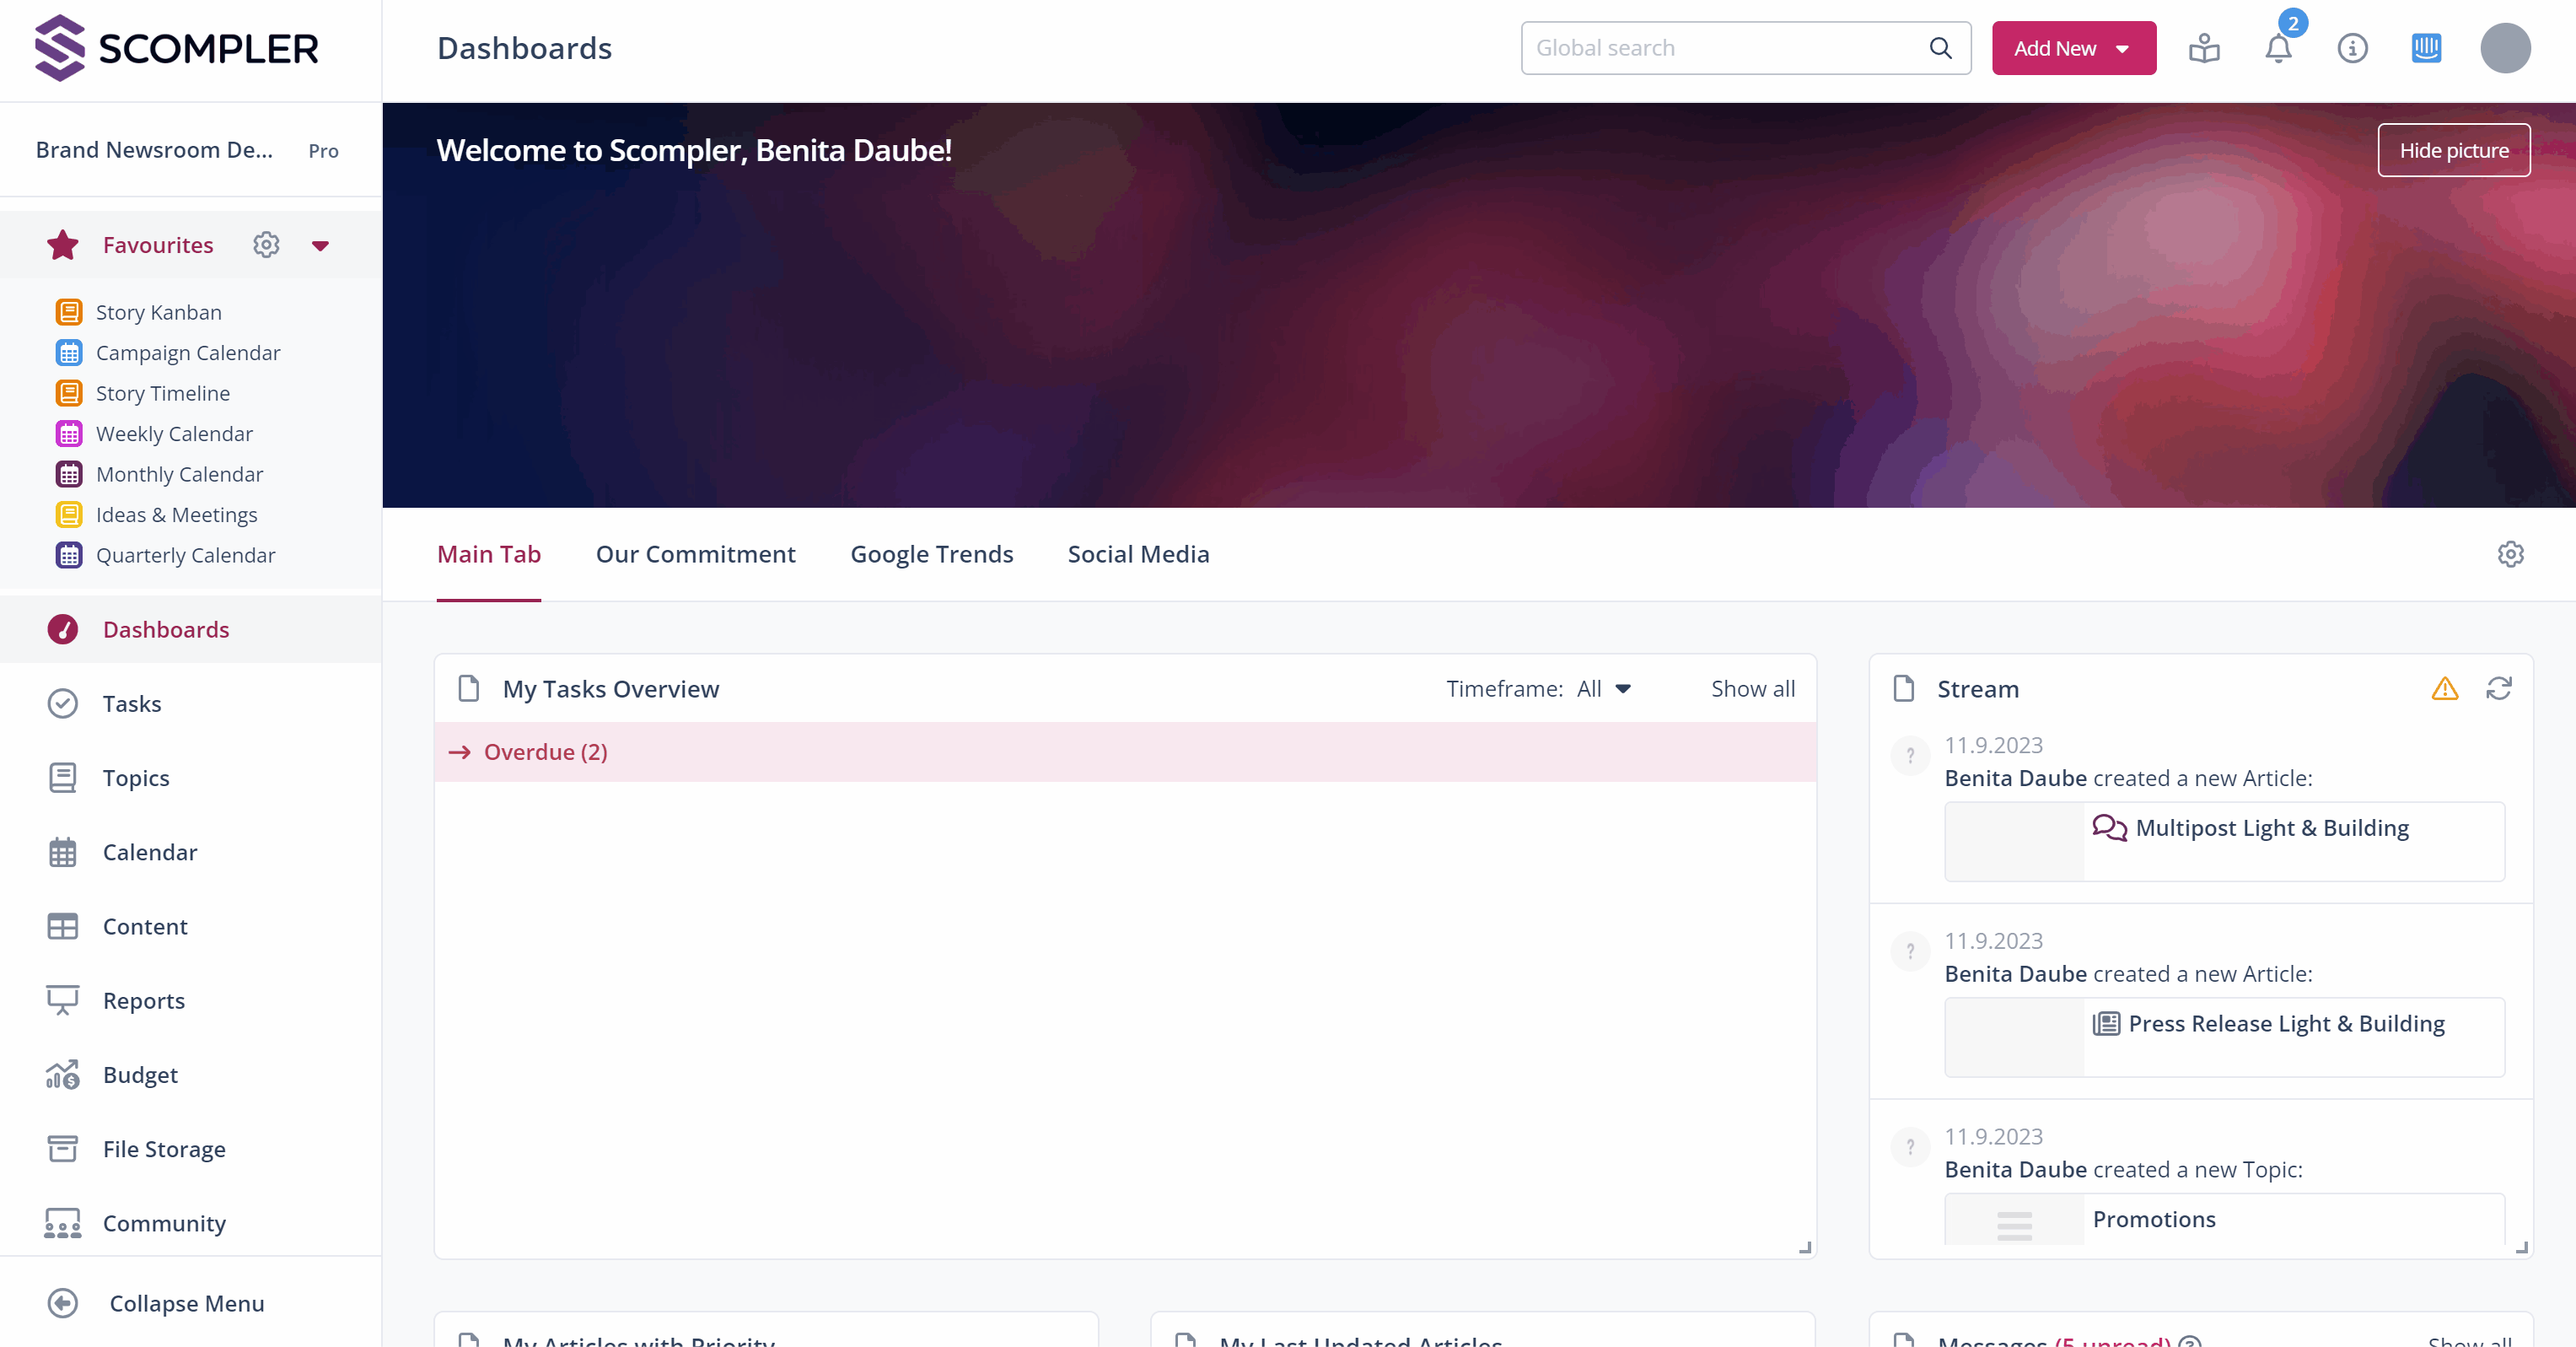The image size is (2576, 1347).
Task: Open Favourites settings gear icon
Action: 266,245
